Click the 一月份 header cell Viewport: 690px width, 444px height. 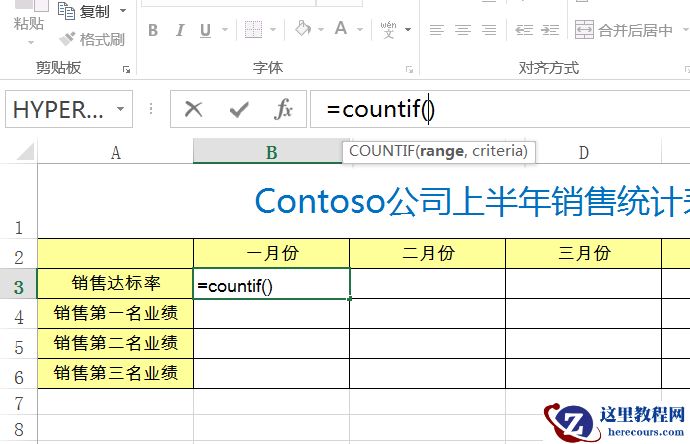pos(272,253)
